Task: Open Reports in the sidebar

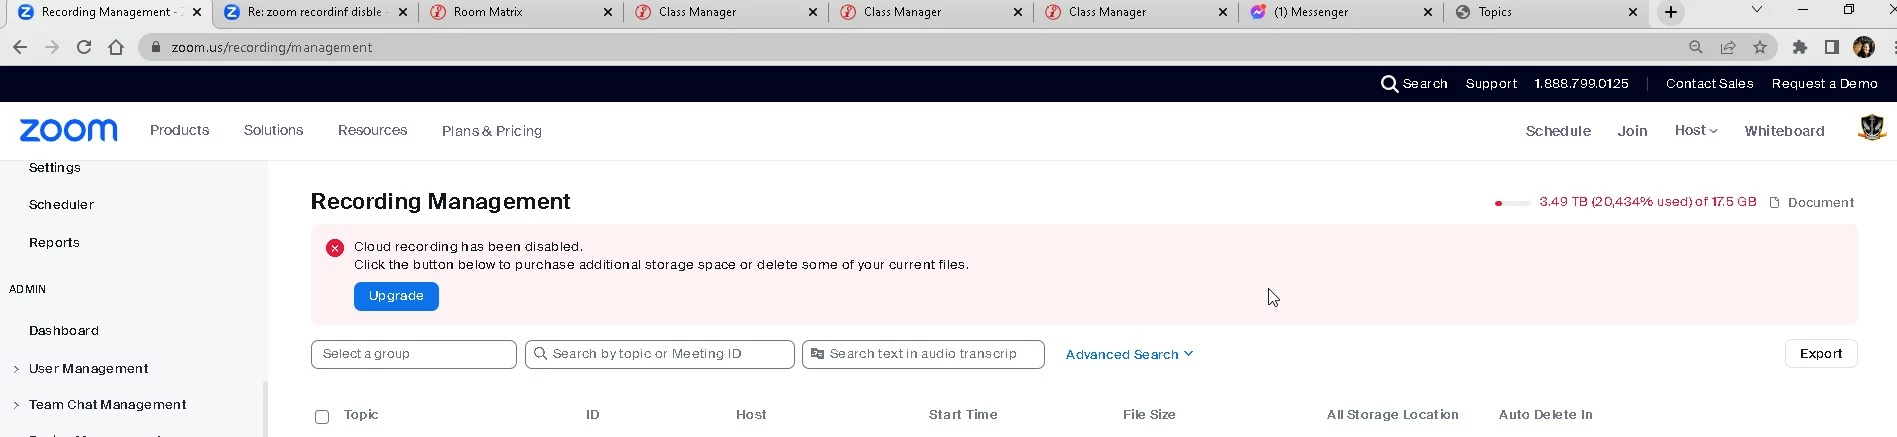Action: pyautogui.click(x=54, y=243)
